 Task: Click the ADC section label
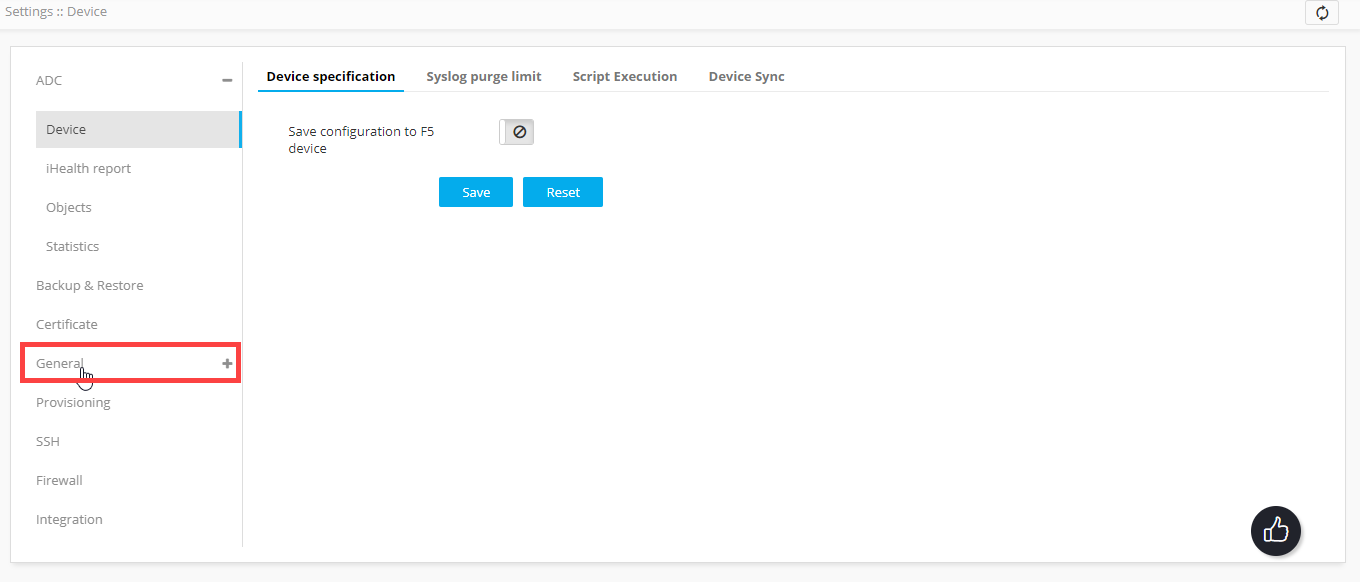pyautogui.click(x=49, y=81)
